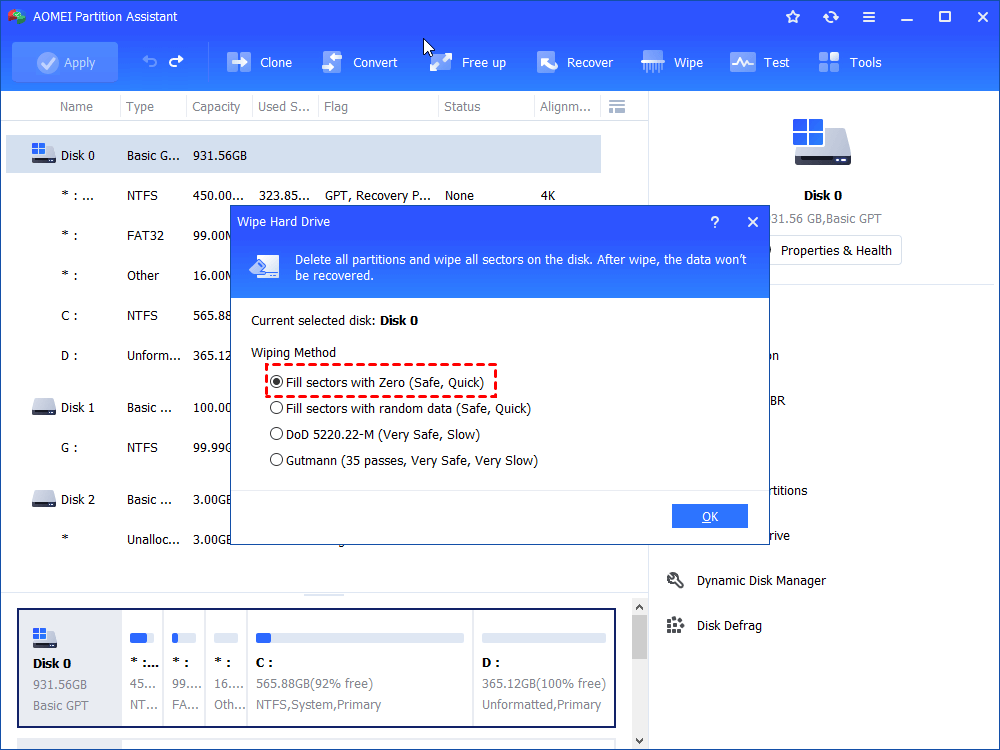This screenshot has width=1000, height=750.
Task: Select the 450.00 NTFS recovery partition row
Action: [x=304, y=195]
